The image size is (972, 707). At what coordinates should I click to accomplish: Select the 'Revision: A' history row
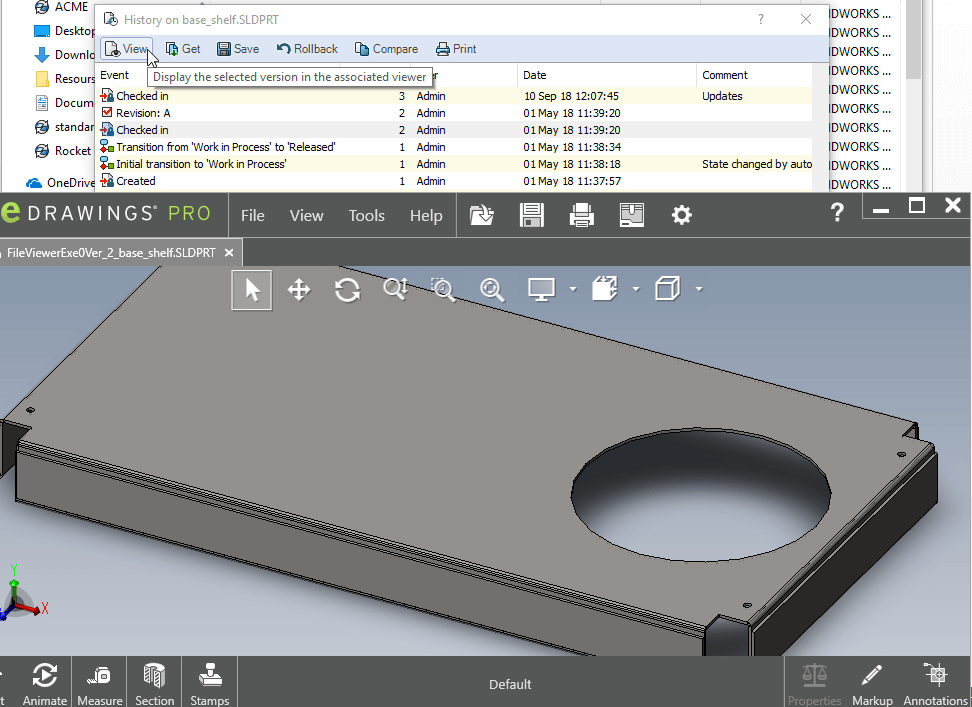coord(143,113)
